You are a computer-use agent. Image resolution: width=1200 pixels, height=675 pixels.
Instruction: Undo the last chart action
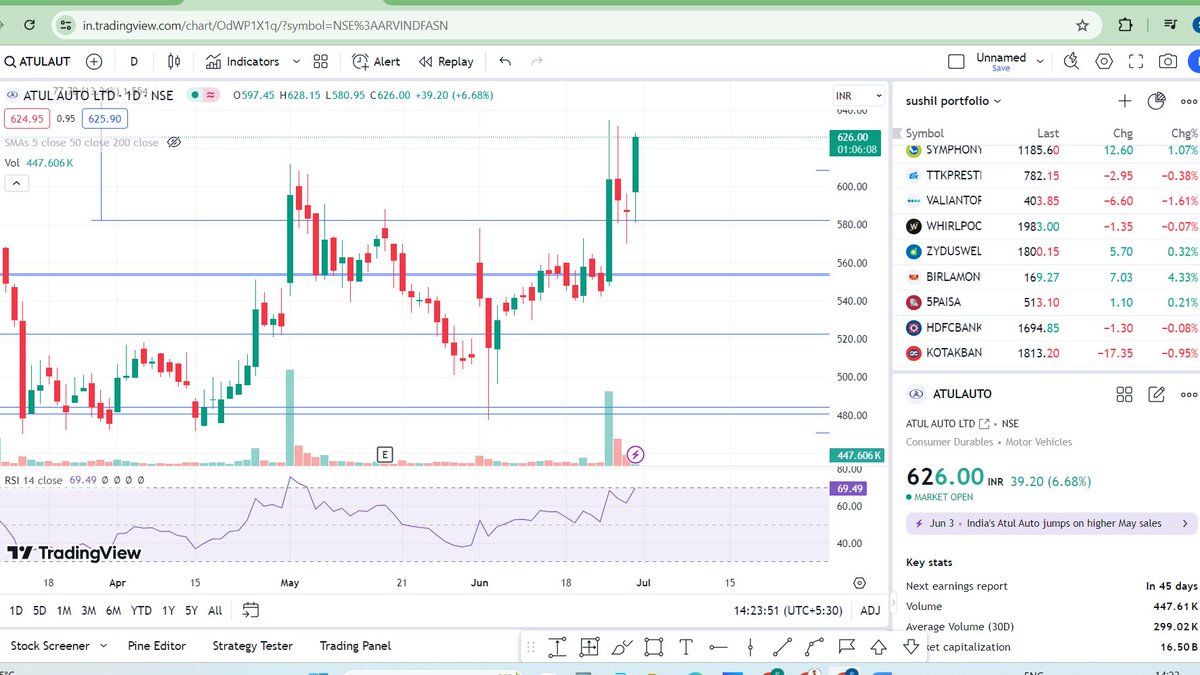click(505, 61)
